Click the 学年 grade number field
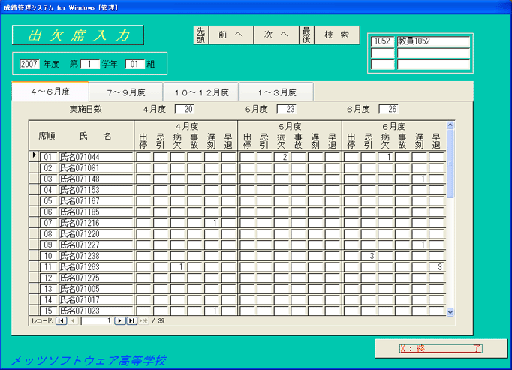 click(90, 64)
